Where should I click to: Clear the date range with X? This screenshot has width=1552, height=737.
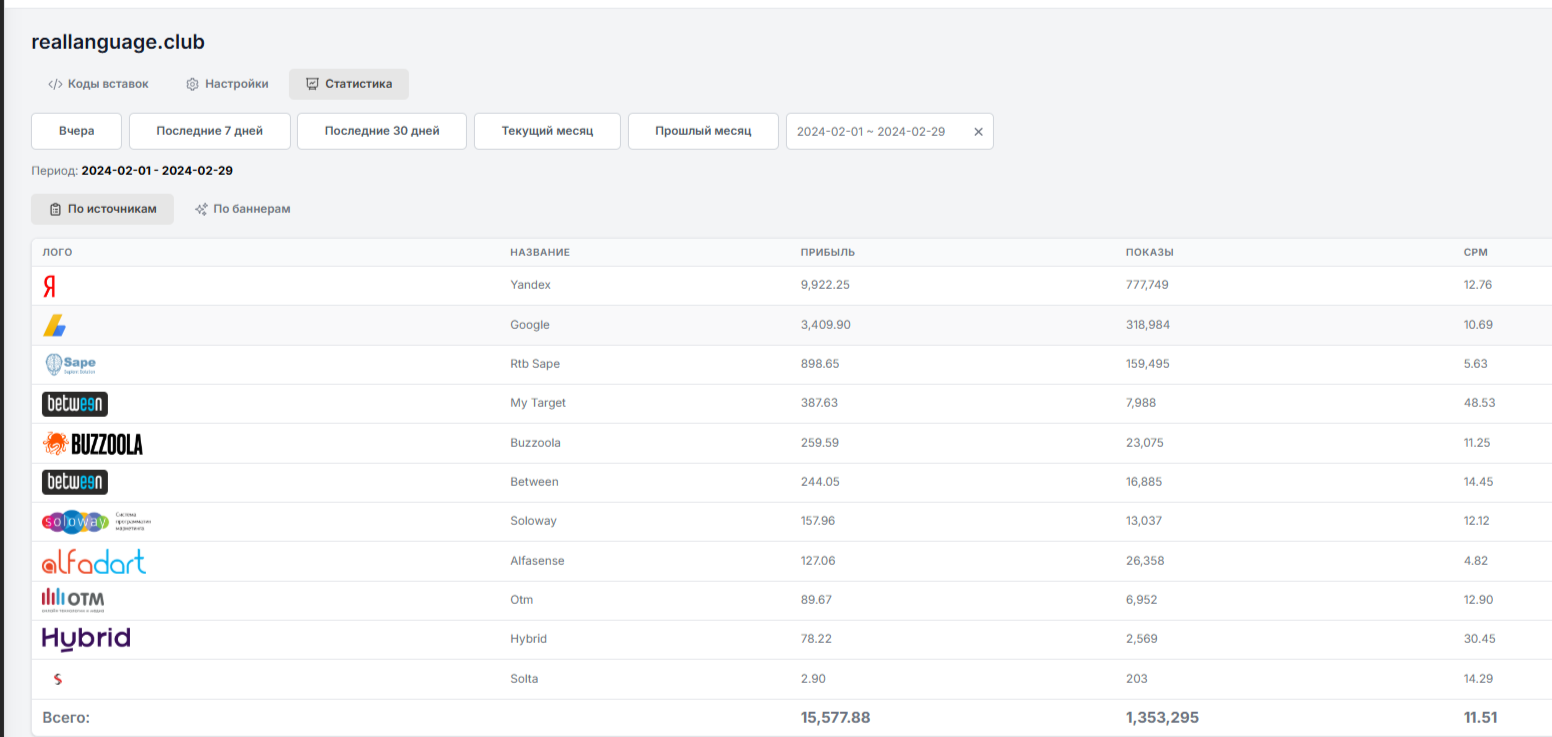click(x=978, y=132)
